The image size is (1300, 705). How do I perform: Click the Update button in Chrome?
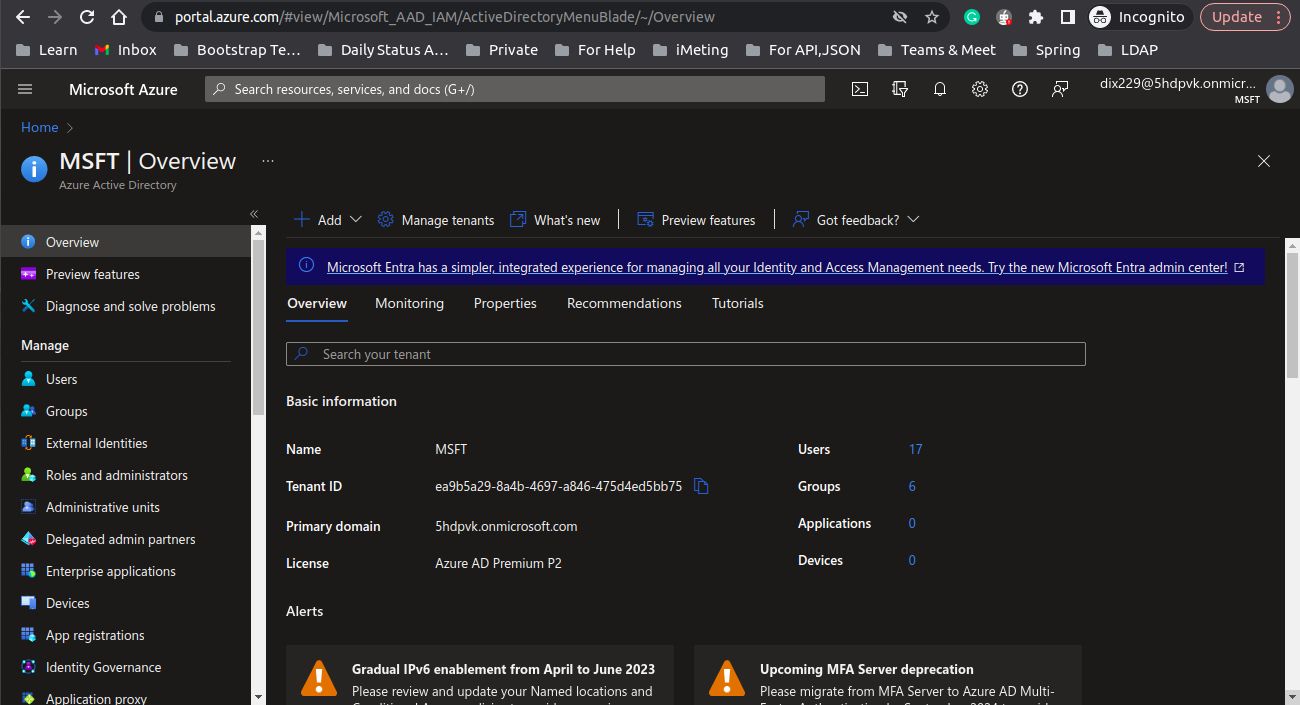point(1245,17)
